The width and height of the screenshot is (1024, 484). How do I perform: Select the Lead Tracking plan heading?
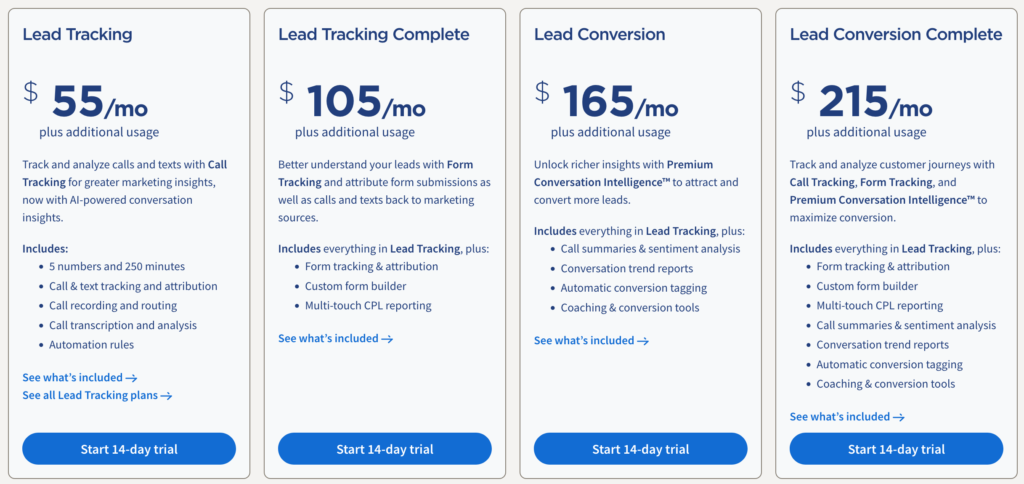tap(77, 35)
